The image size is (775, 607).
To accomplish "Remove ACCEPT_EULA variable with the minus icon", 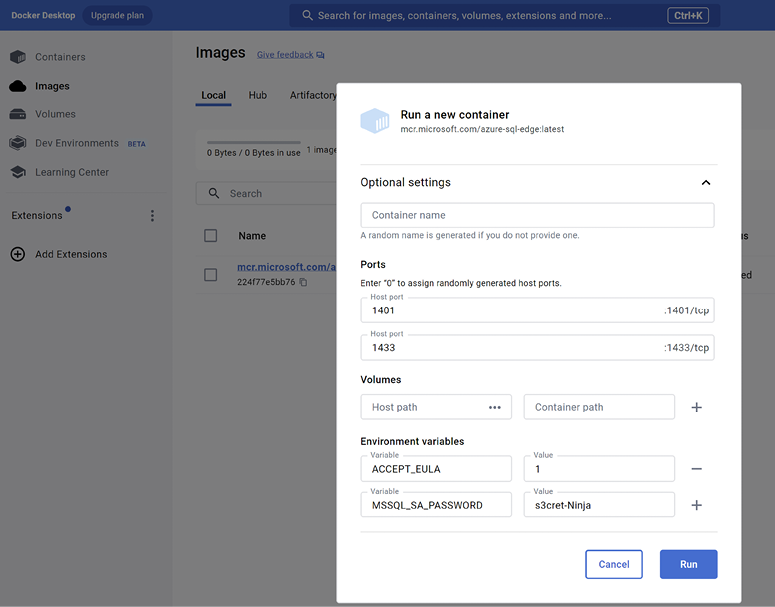I will pos(696,469).
